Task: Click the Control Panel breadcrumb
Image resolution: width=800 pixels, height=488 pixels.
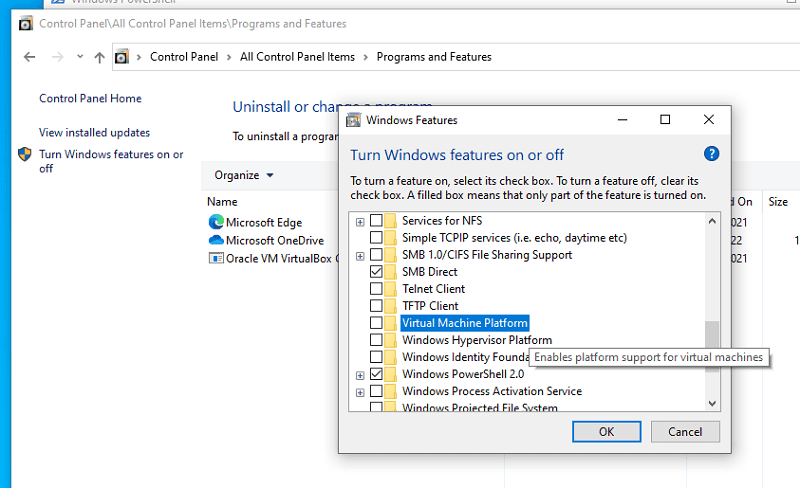Action: 184,57
